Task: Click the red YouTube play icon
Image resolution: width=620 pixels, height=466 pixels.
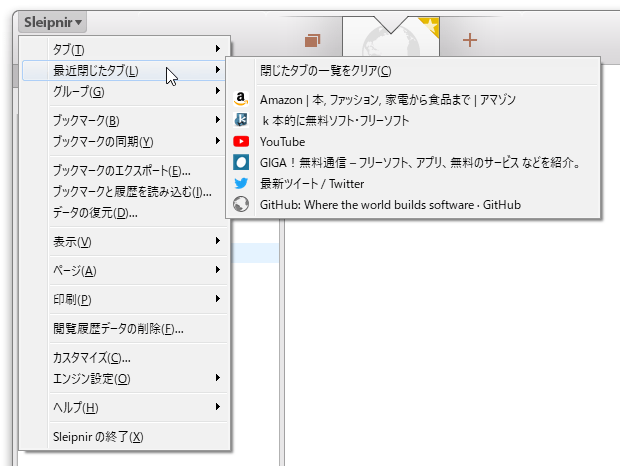Action: [241, 141]
